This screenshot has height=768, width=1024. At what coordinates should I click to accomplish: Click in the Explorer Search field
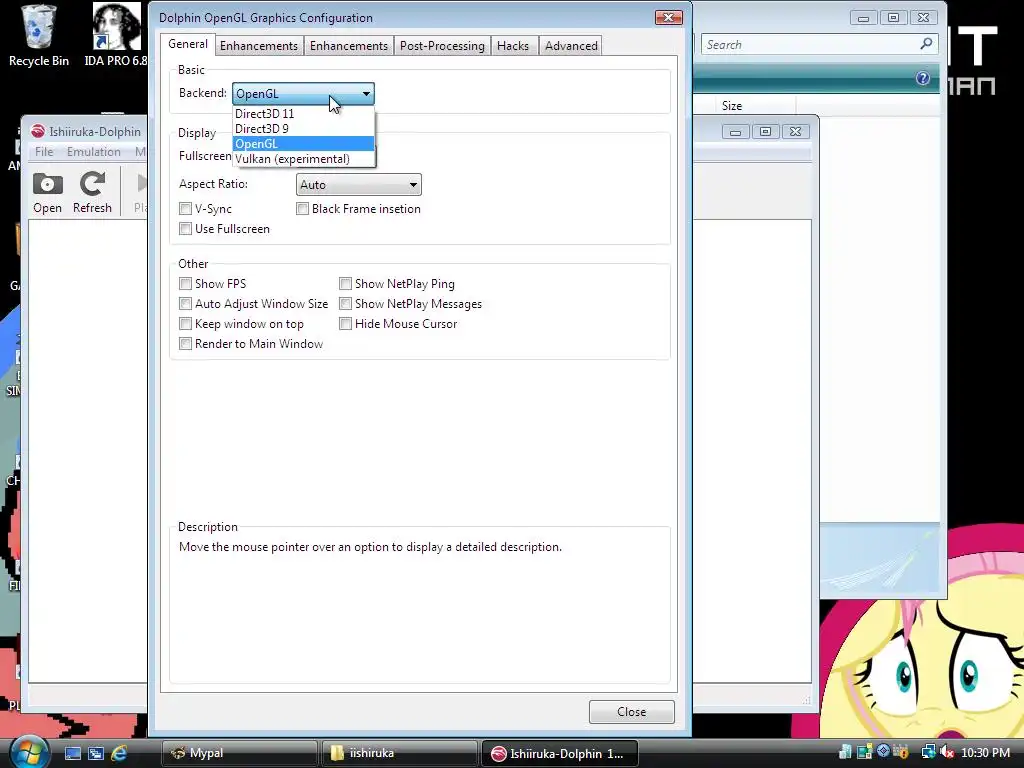point(810,44)
